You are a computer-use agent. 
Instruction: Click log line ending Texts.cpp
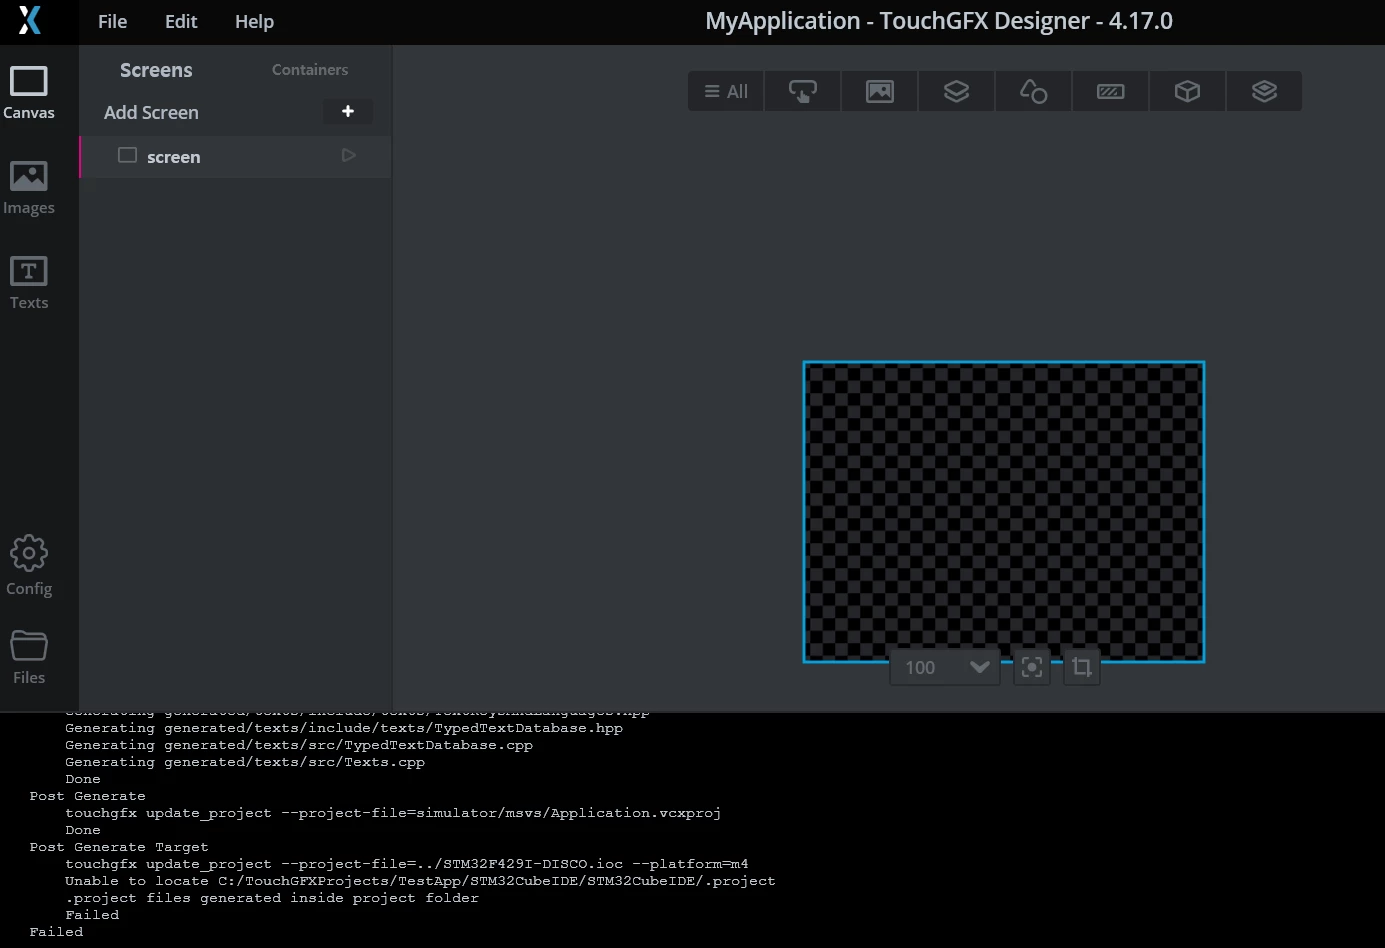(x=245, y=762)
